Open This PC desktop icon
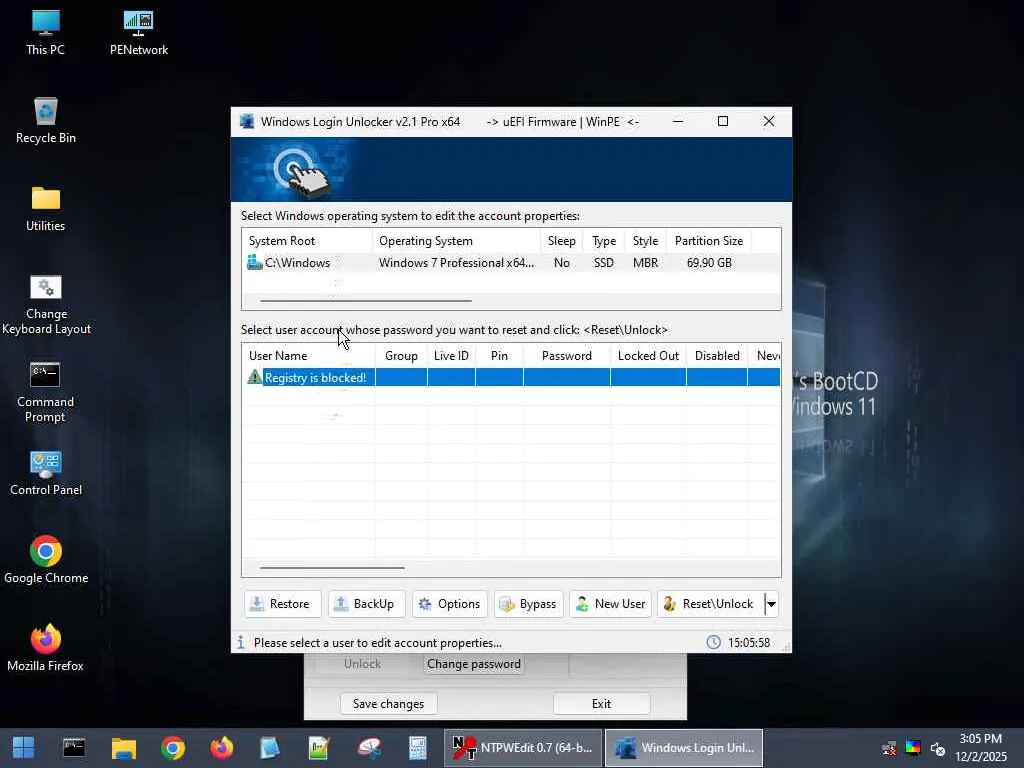The width and height of the screenshot is (1024, 768). [45, 32]
